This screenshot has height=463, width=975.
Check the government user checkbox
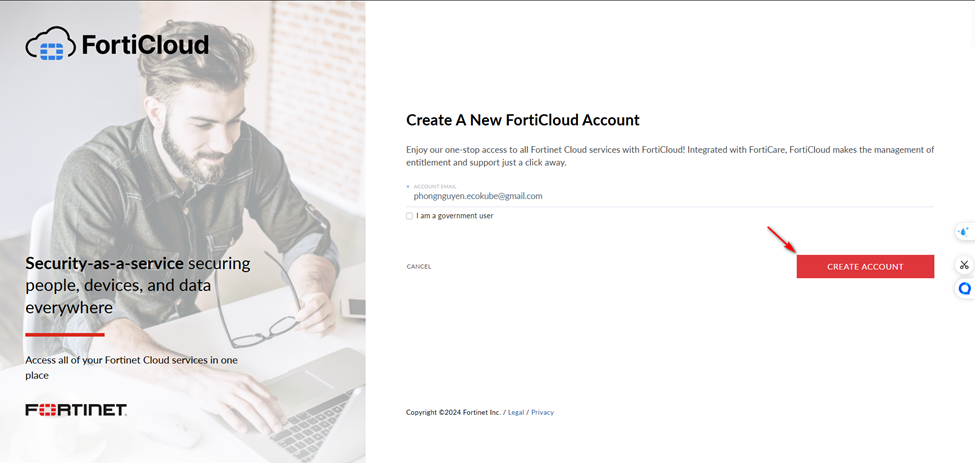pos(409,216)
